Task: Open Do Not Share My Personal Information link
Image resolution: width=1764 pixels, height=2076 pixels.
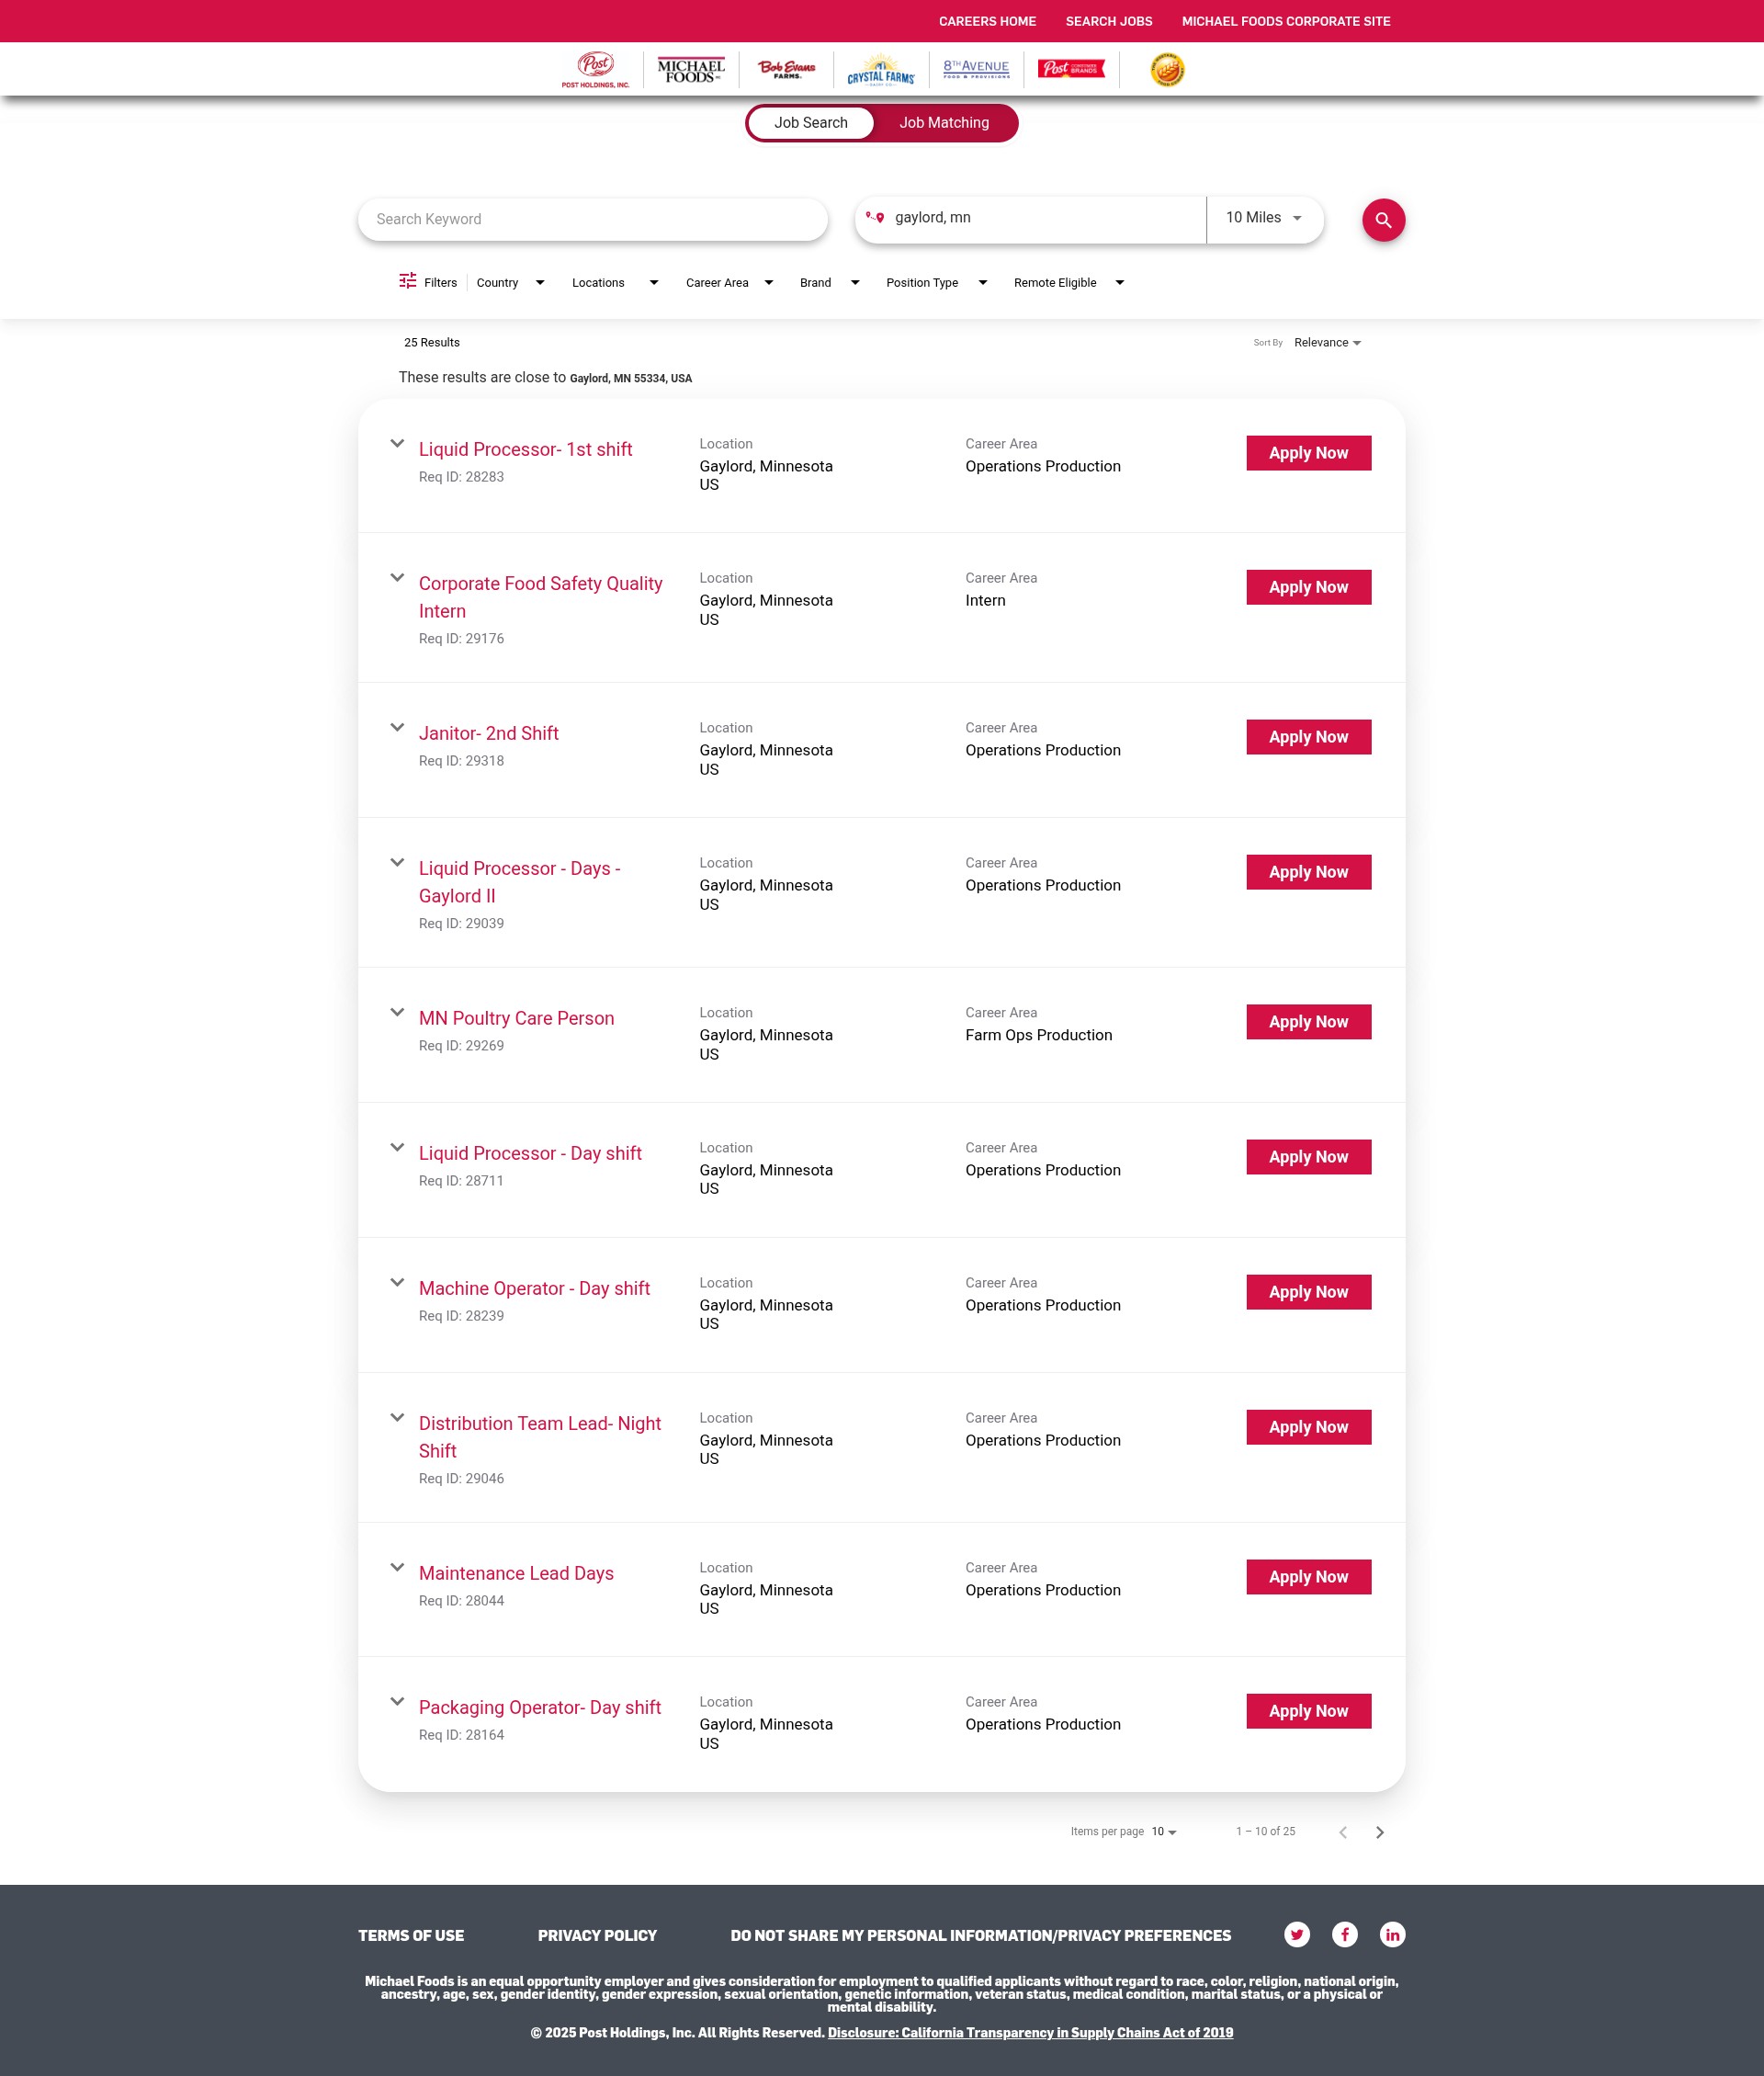Action: point(981,1936)
